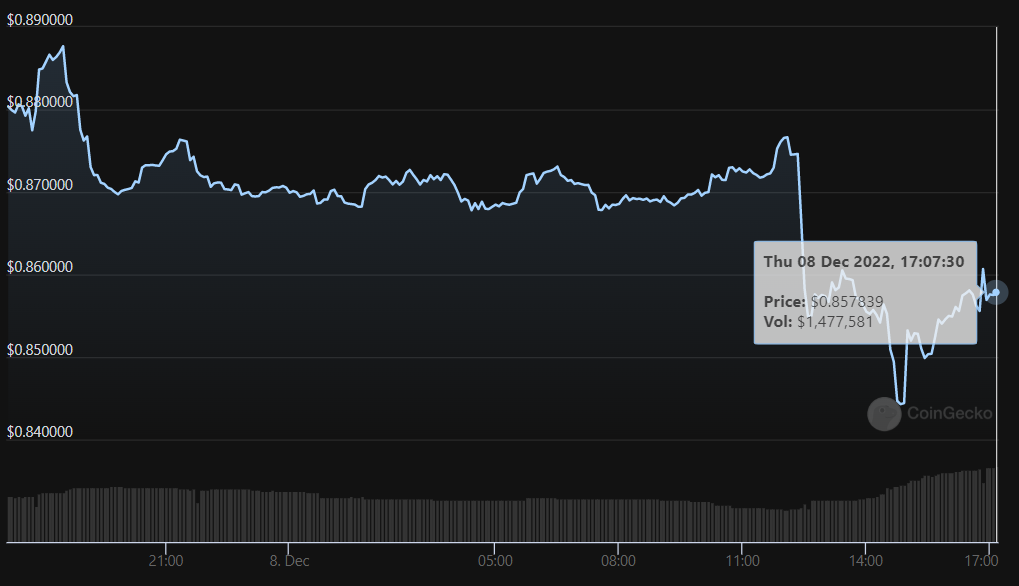1019x586 pixels.
Task: Click the 21:00 time axis label
Action: click(165, 561)
